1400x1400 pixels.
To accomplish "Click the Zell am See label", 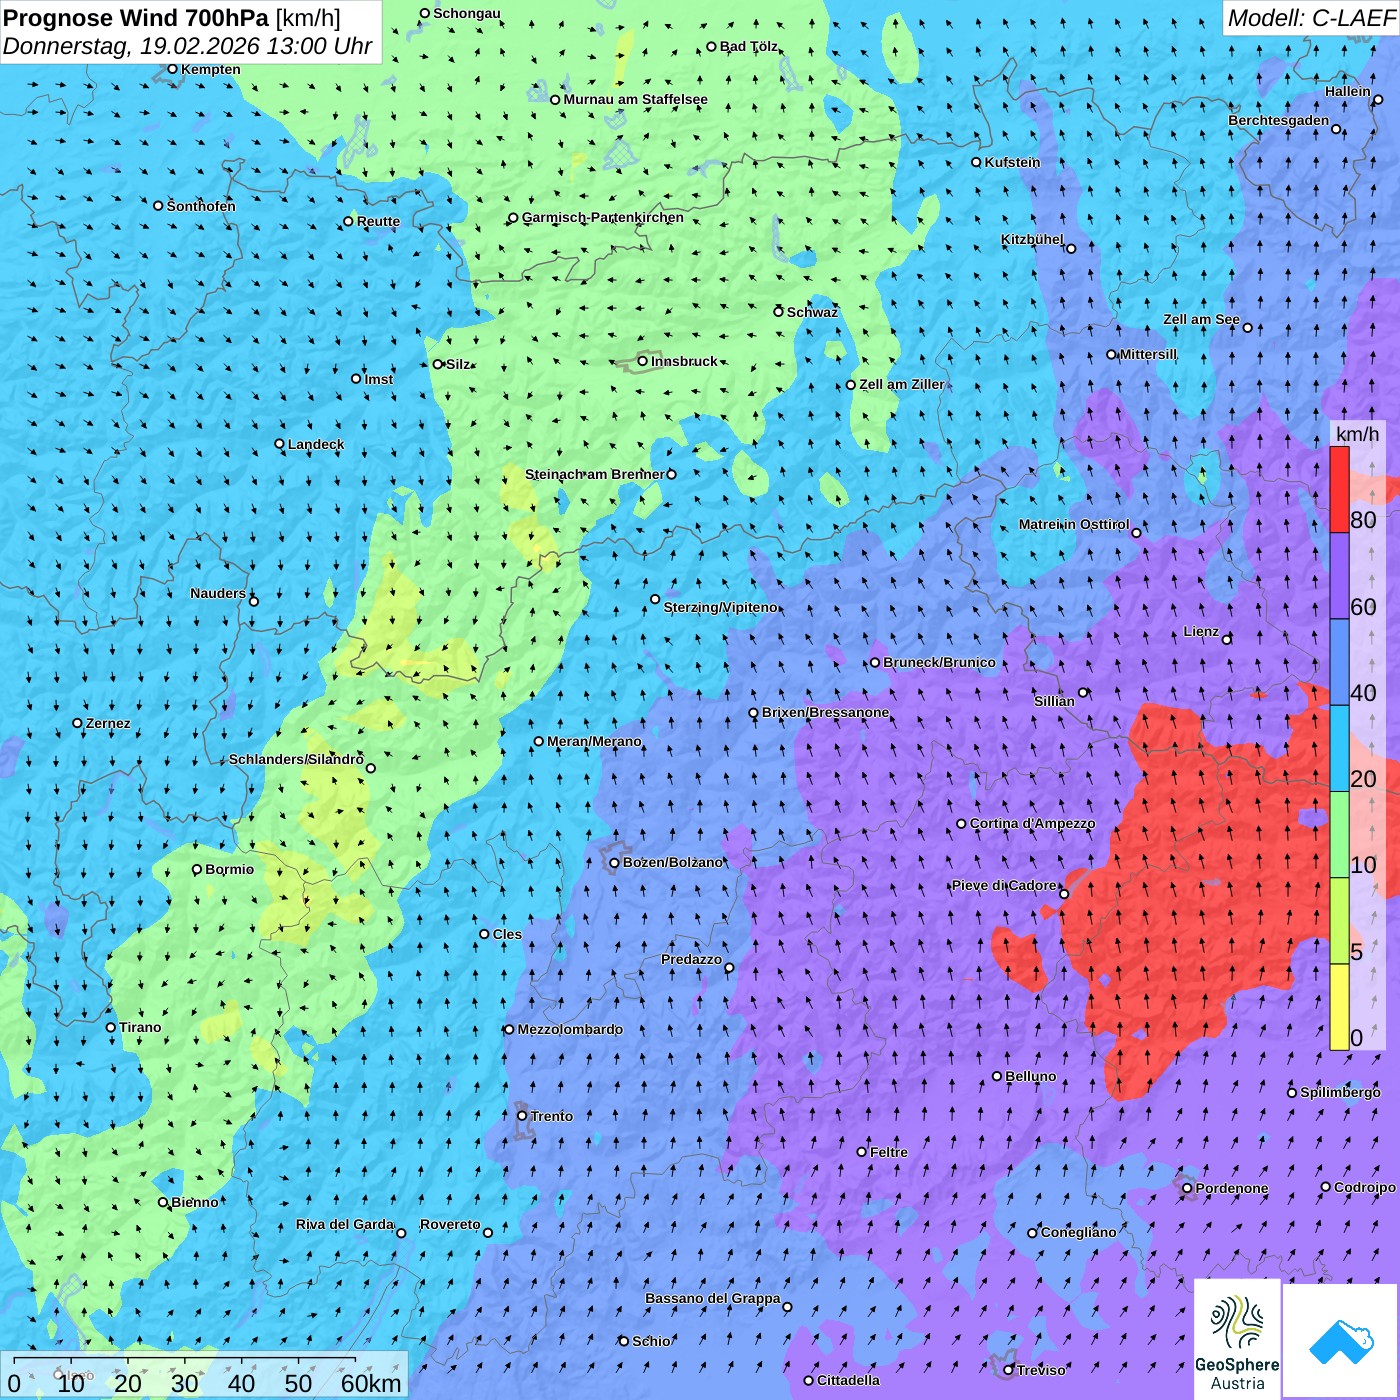I will pyautogui.click(x=1201, y=319).
